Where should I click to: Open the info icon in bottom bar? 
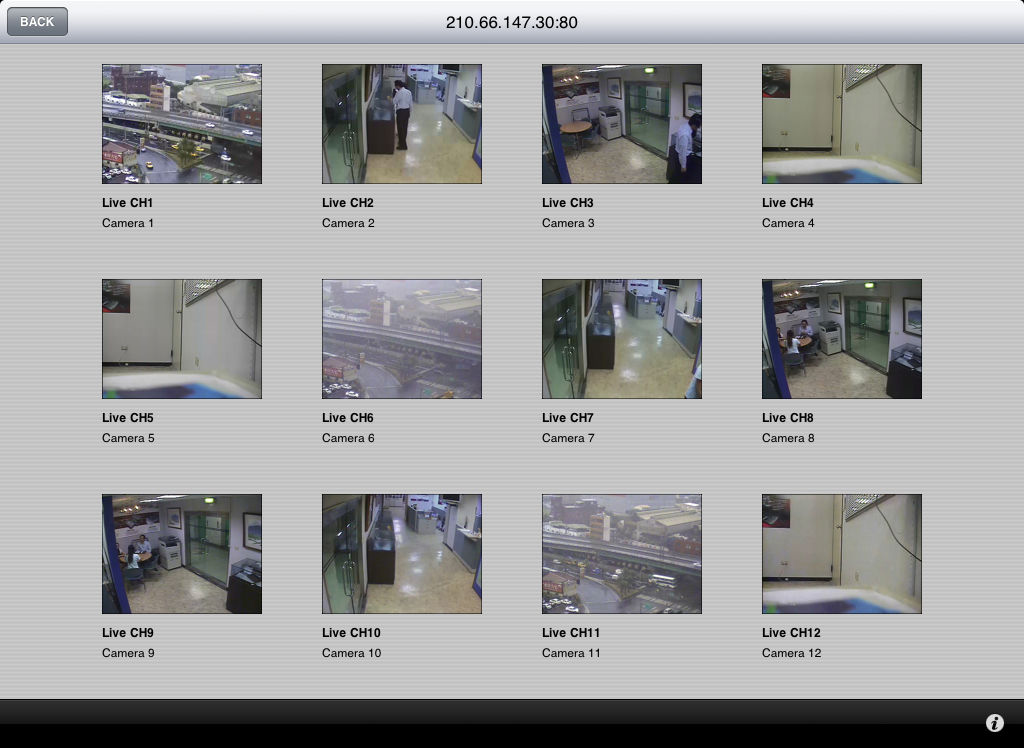tap(995, 723)
